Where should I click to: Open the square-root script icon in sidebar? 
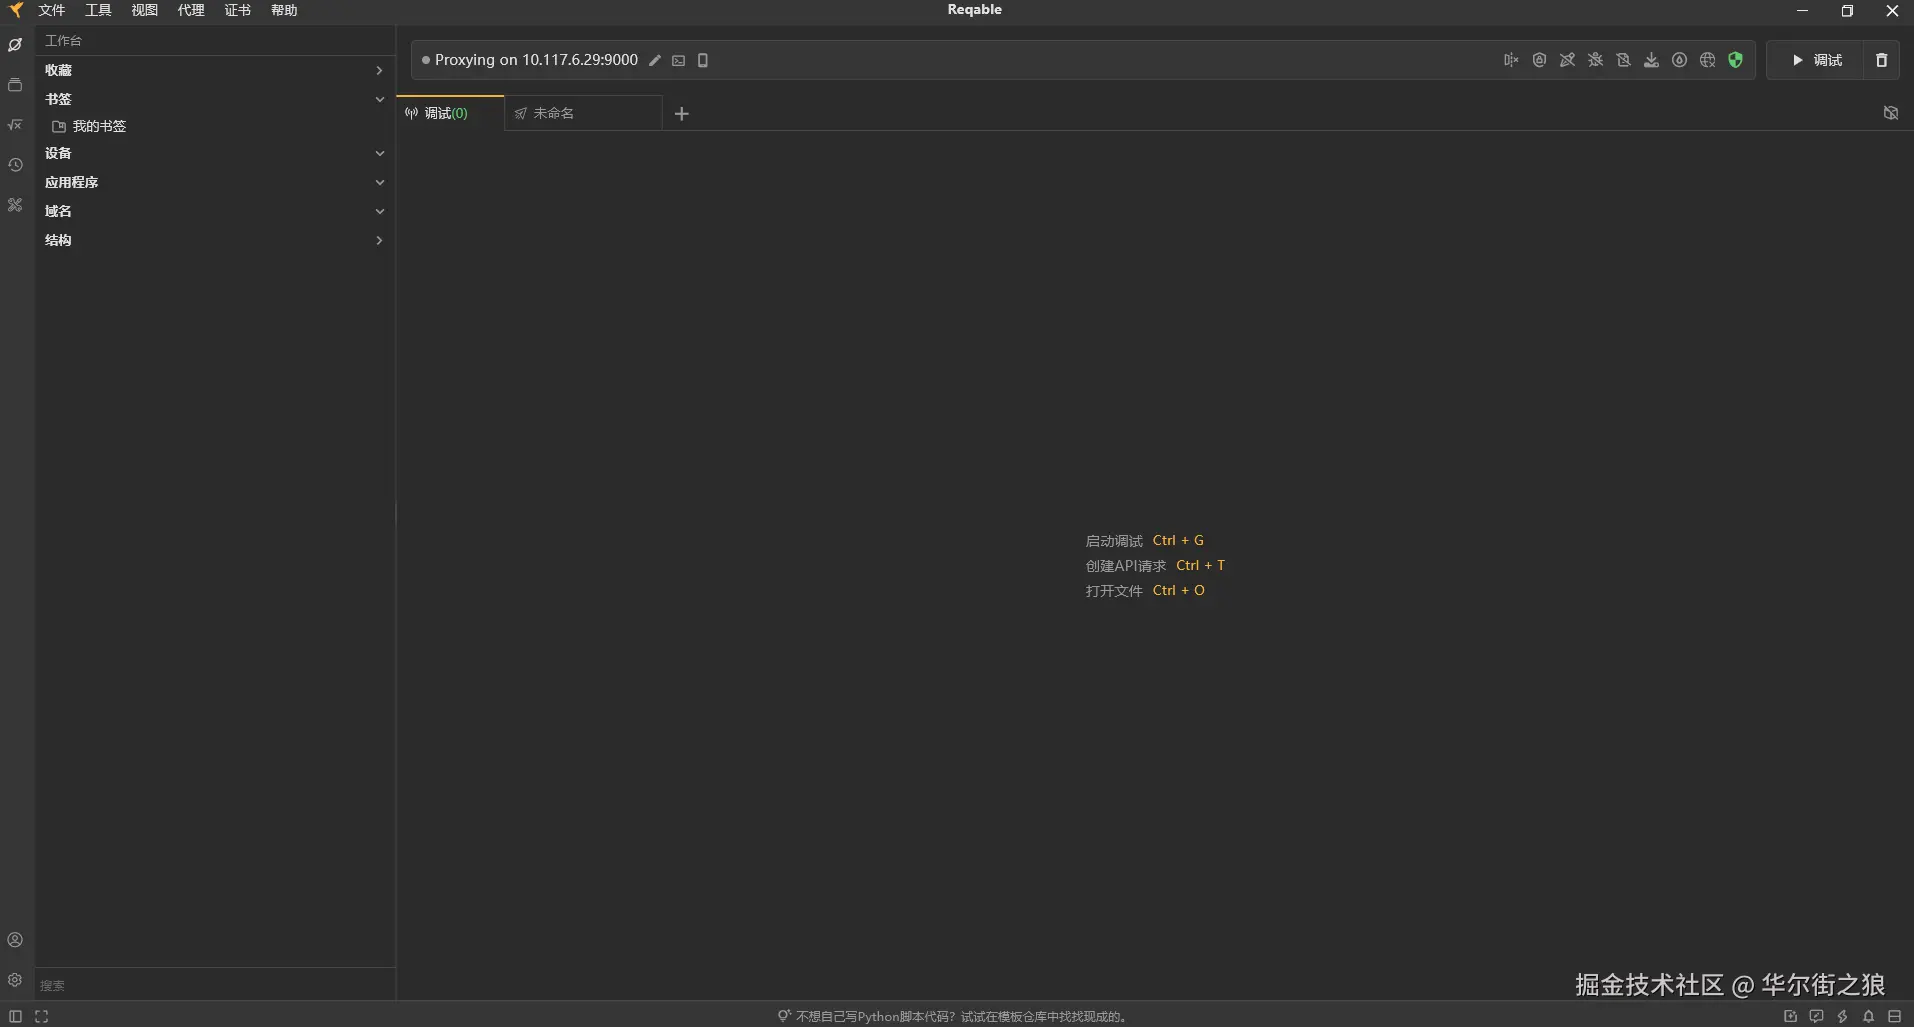coord(15,125)
